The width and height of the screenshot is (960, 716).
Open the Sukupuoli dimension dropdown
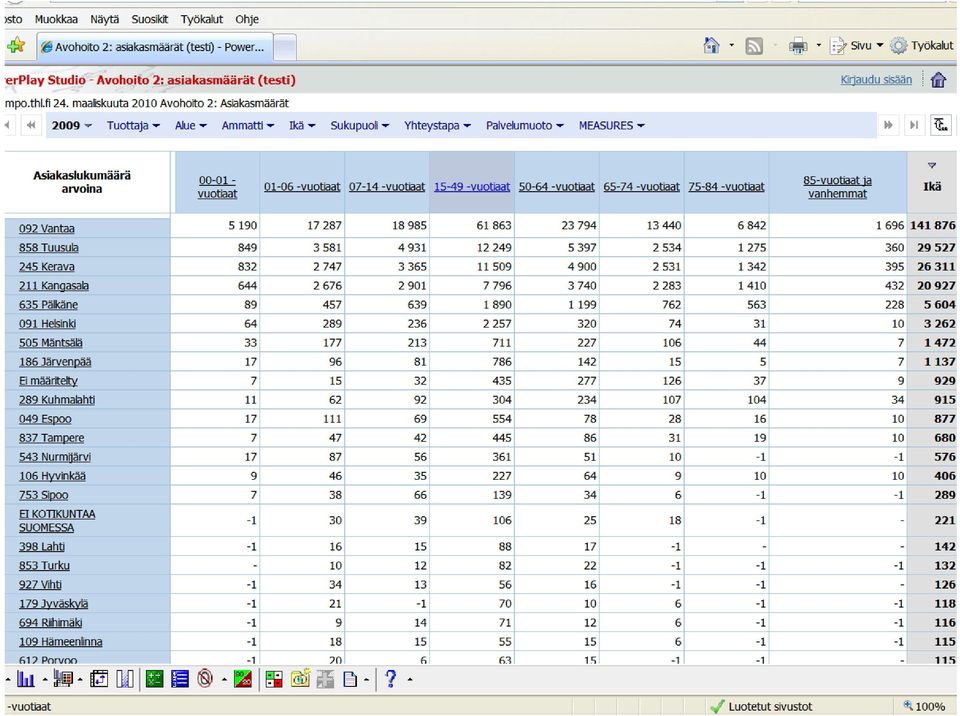coord(359,126)
